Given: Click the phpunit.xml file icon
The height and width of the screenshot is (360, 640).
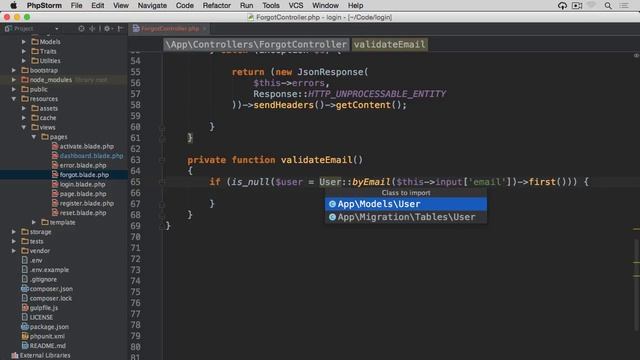Looking at the screenshot, I should [25, 336].
